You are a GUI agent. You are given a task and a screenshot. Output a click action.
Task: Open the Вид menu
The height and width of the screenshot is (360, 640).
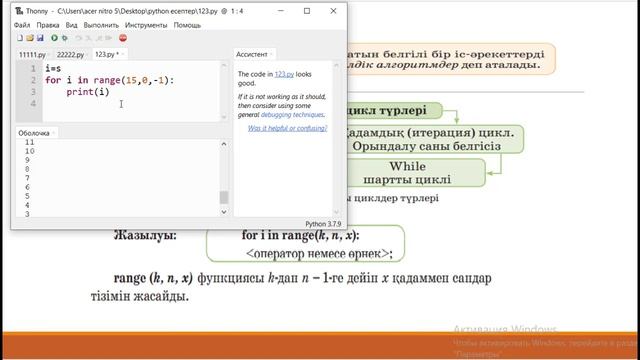tap(71, 25)
